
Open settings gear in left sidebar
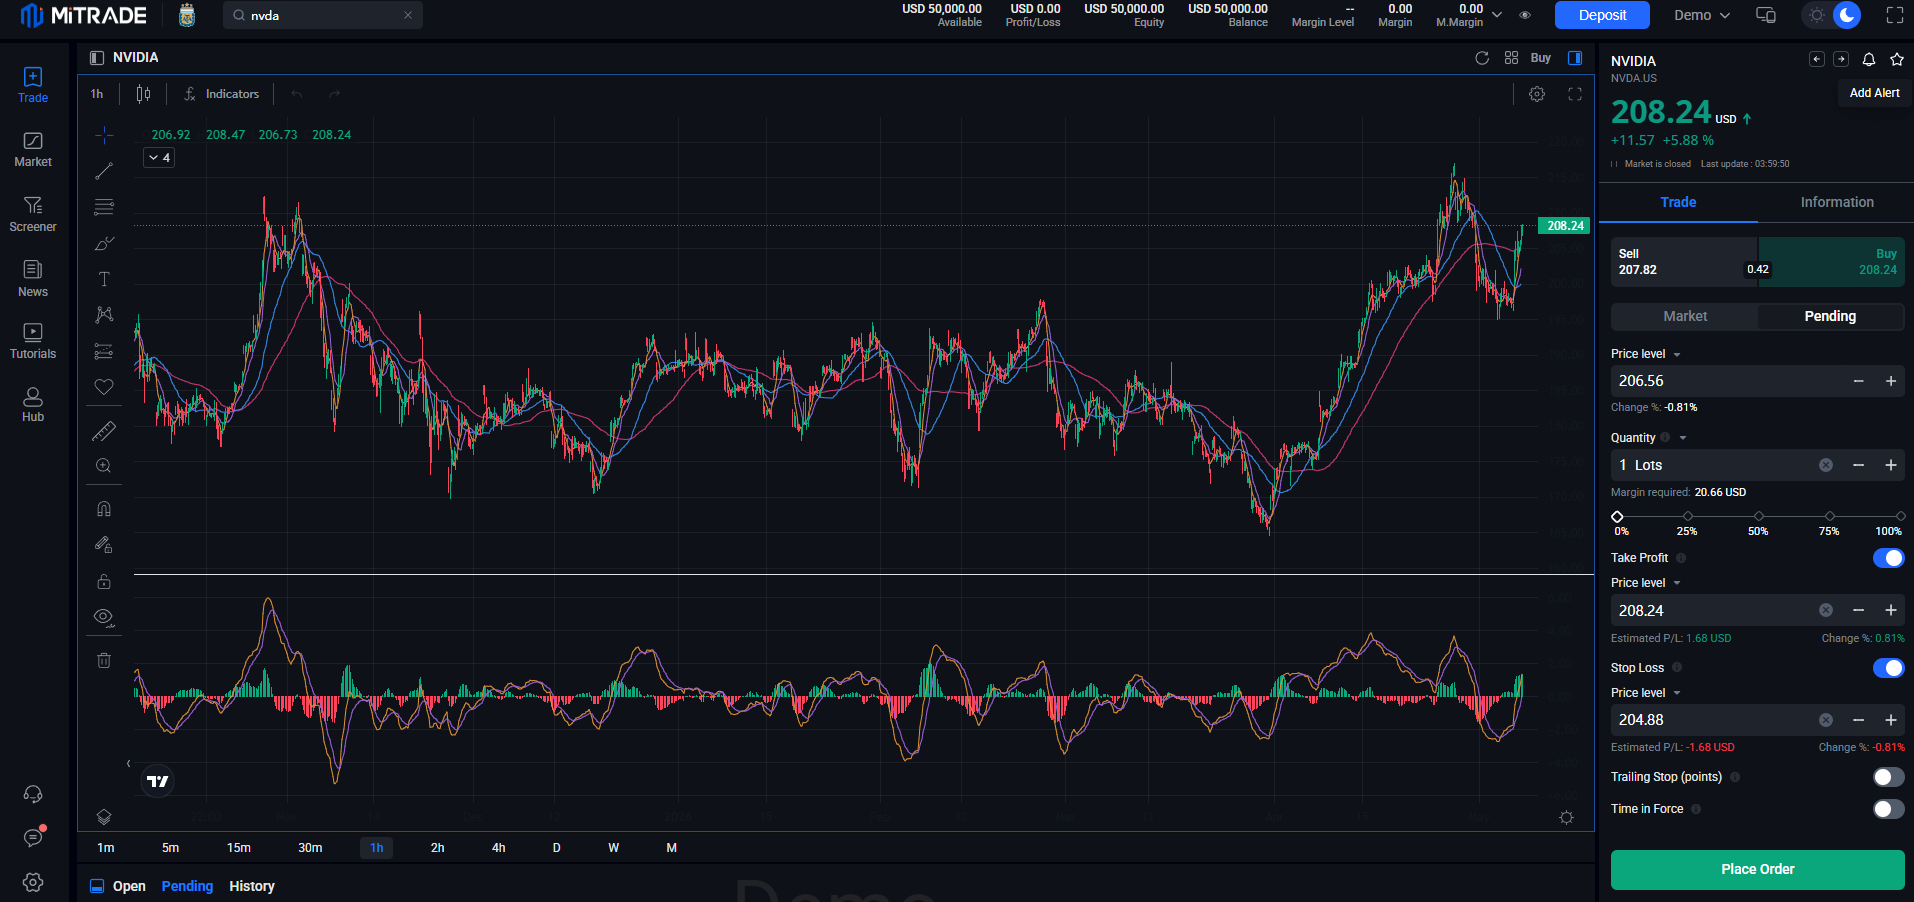(x=33, y=882)
